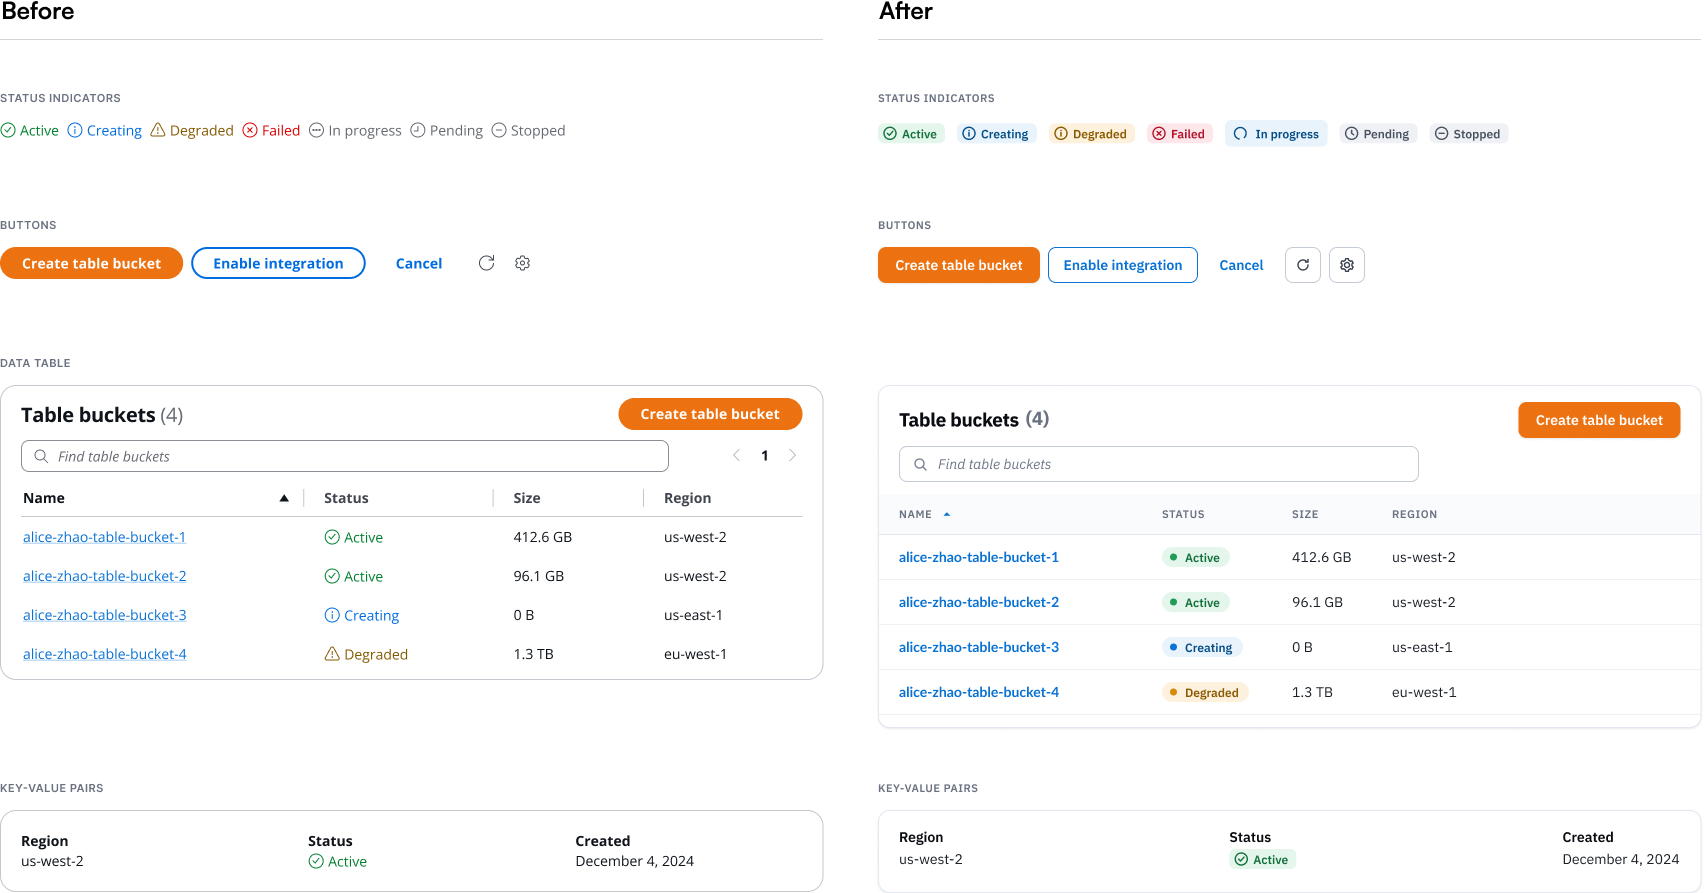Click Stopped badge in After status indicators
This screenshot has height=893, width=1705.
[1468, 134]
